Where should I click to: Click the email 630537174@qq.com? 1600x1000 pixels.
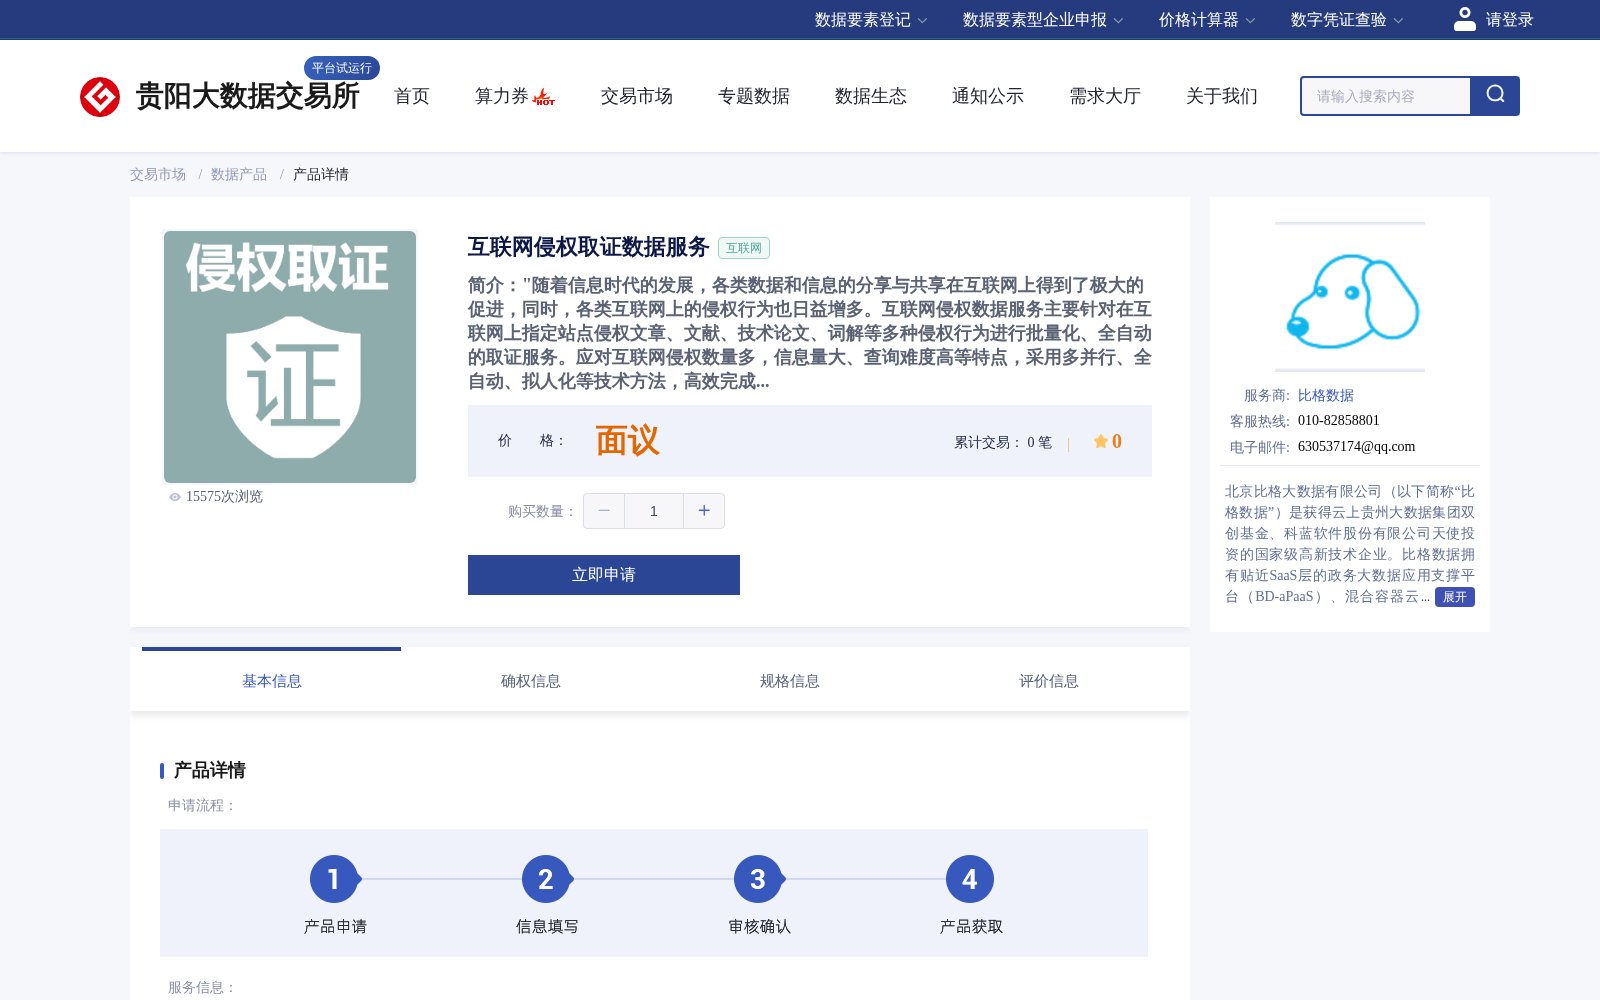[1357, 447]
